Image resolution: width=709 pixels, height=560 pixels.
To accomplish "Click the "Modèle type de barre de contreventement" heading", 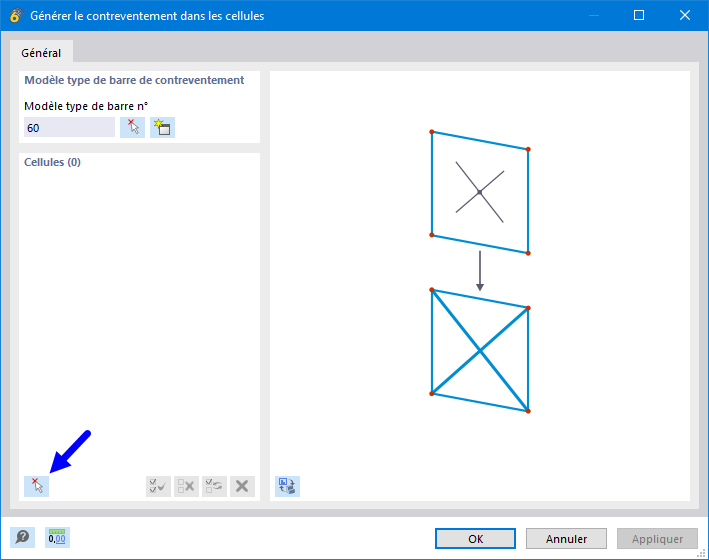I will tap(134, 80).
